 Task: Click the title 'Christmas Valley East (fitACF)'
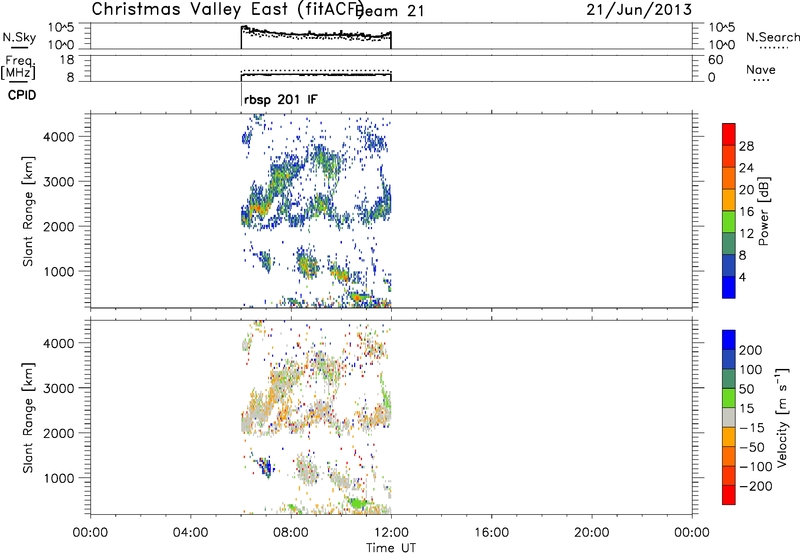coord(228,10)
